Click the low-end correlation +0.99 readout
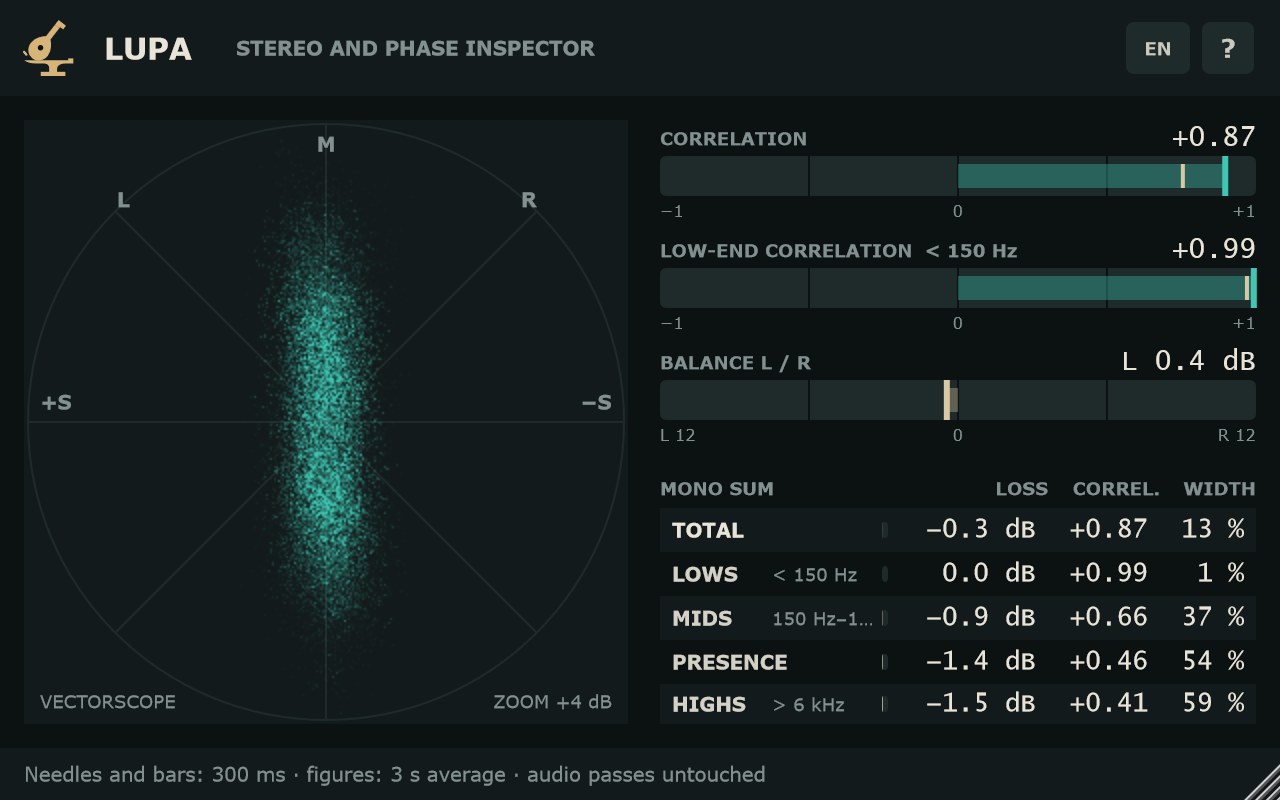This screenshot has width=1280, height=800. [1213, 249]
